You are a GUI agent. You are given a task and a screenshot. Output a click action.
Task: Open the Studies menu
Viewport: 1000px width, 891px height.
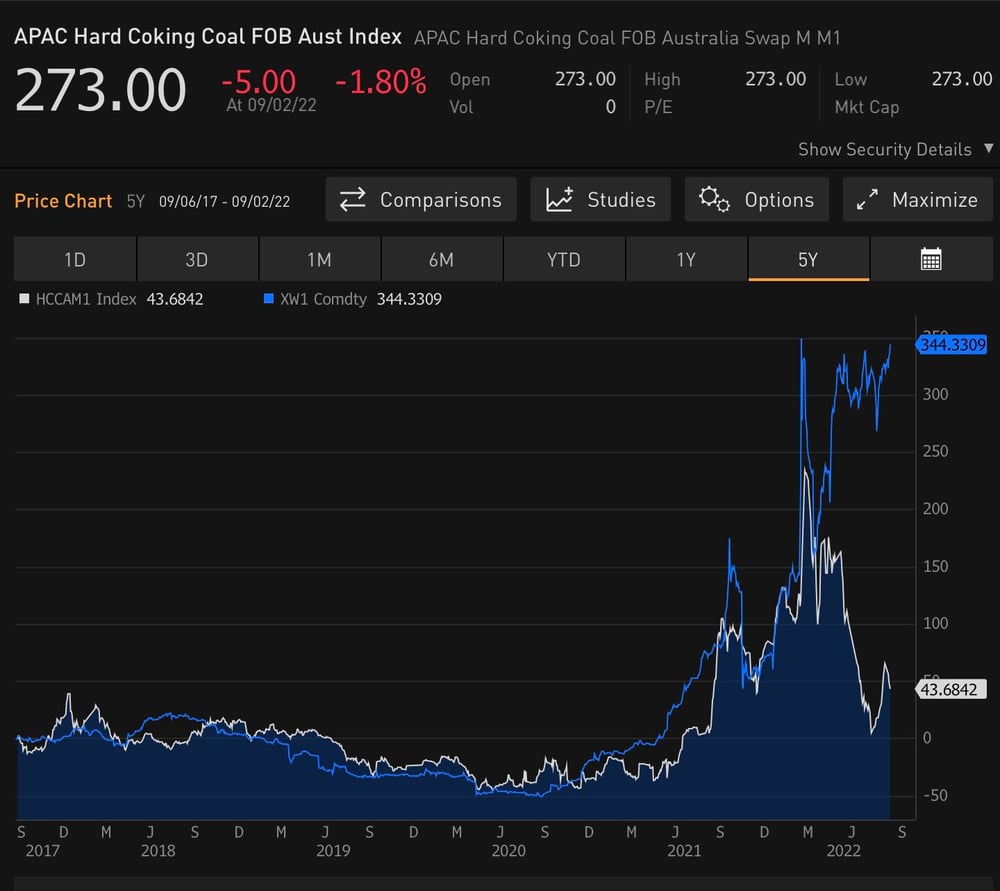(600, 200)
